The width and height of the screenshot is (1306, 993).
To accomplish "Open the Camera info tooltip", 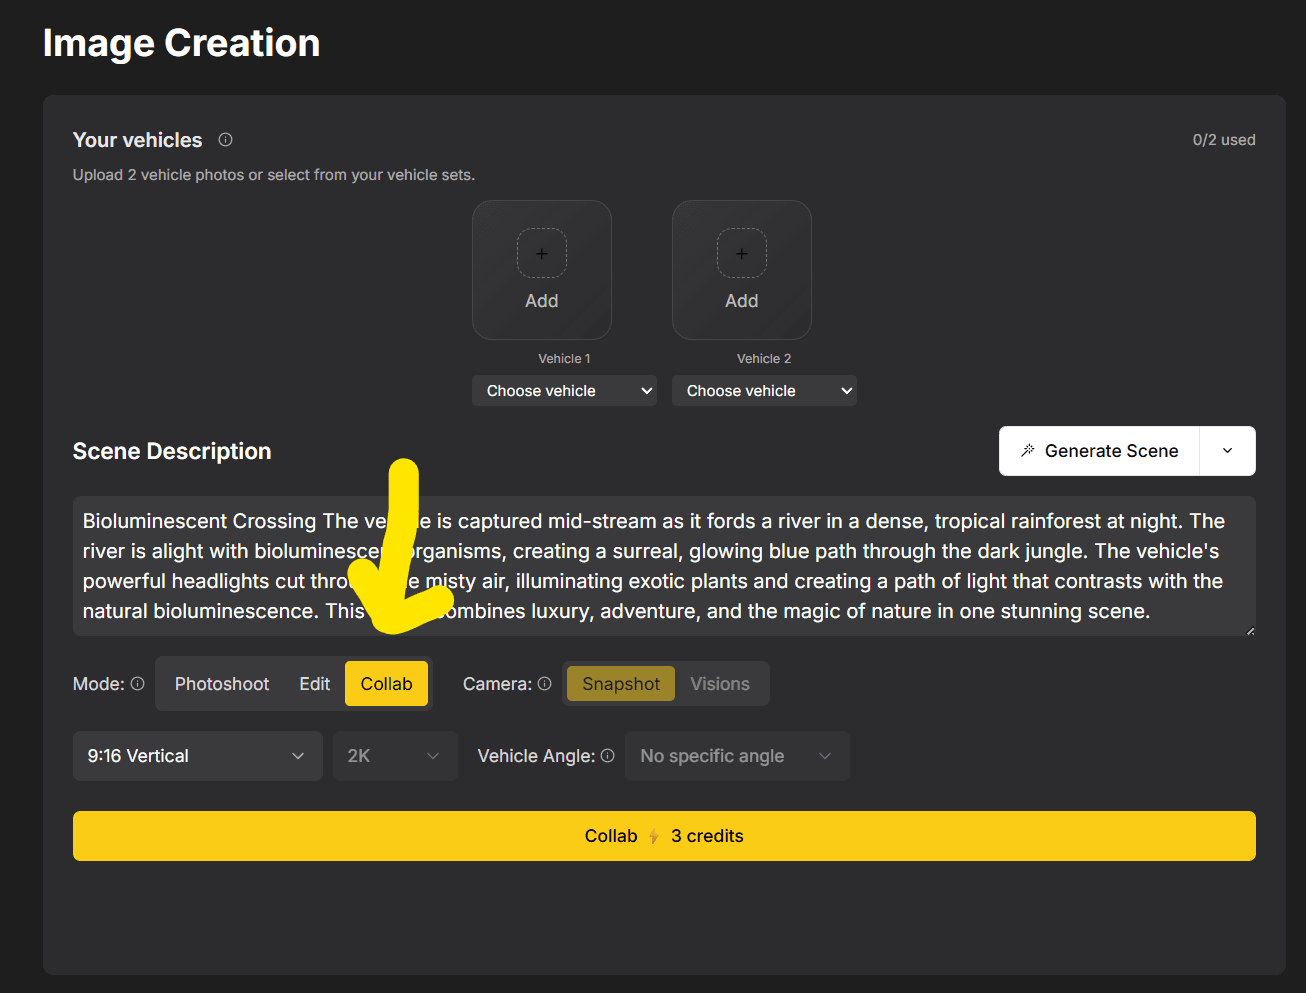I will tap(544, 683).
